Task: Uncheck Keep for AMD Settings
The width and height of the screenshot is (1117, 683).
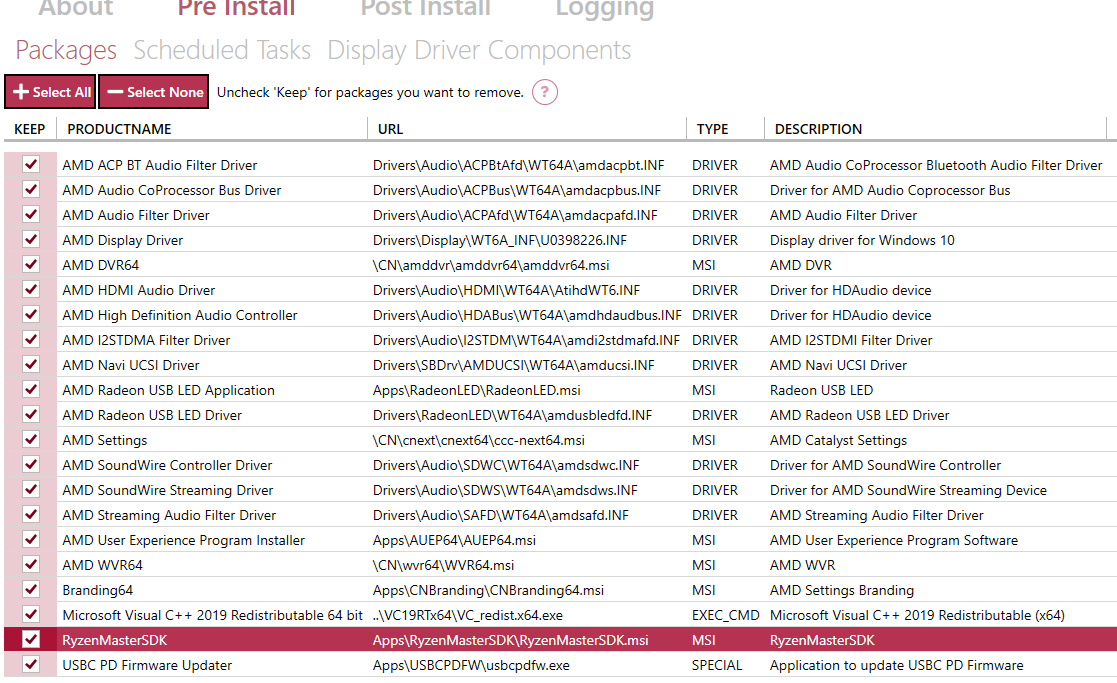Action: point(31,439)
